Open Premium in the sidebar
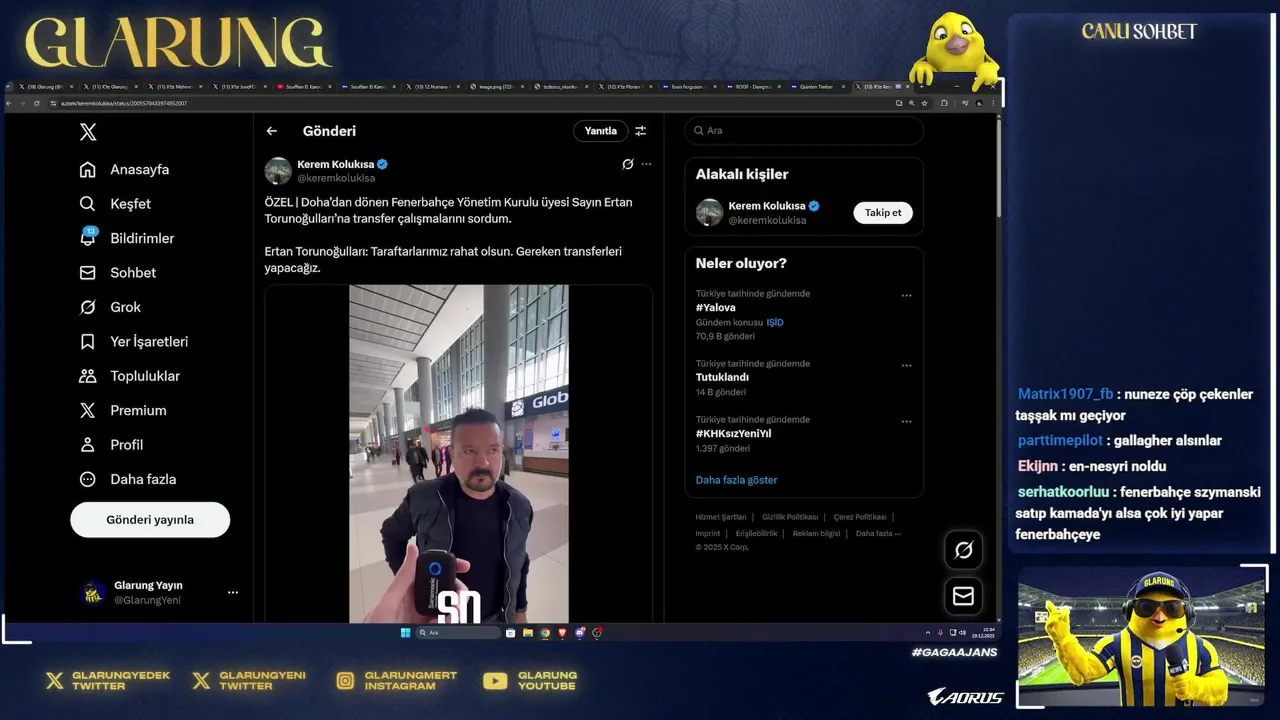 [123, 411]
